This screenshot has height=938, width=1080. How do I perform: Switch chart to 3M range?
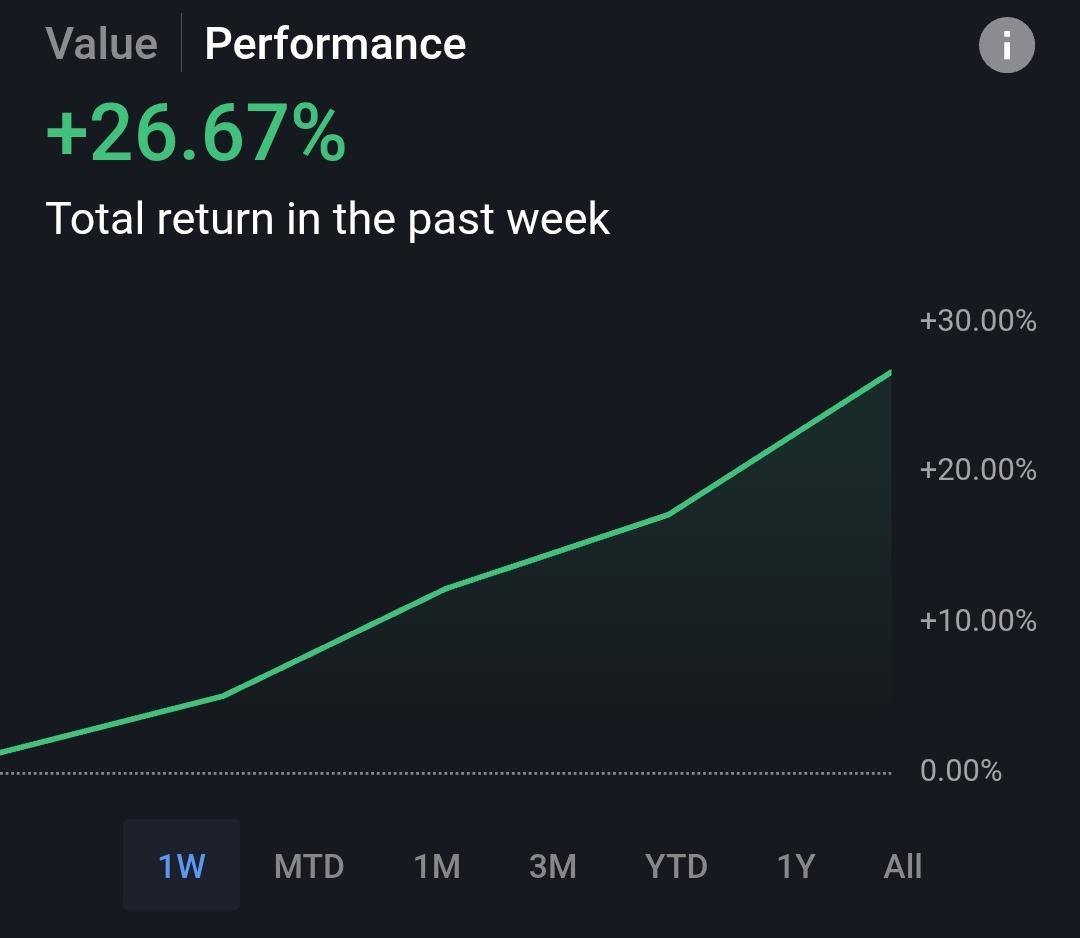[552, 866]
